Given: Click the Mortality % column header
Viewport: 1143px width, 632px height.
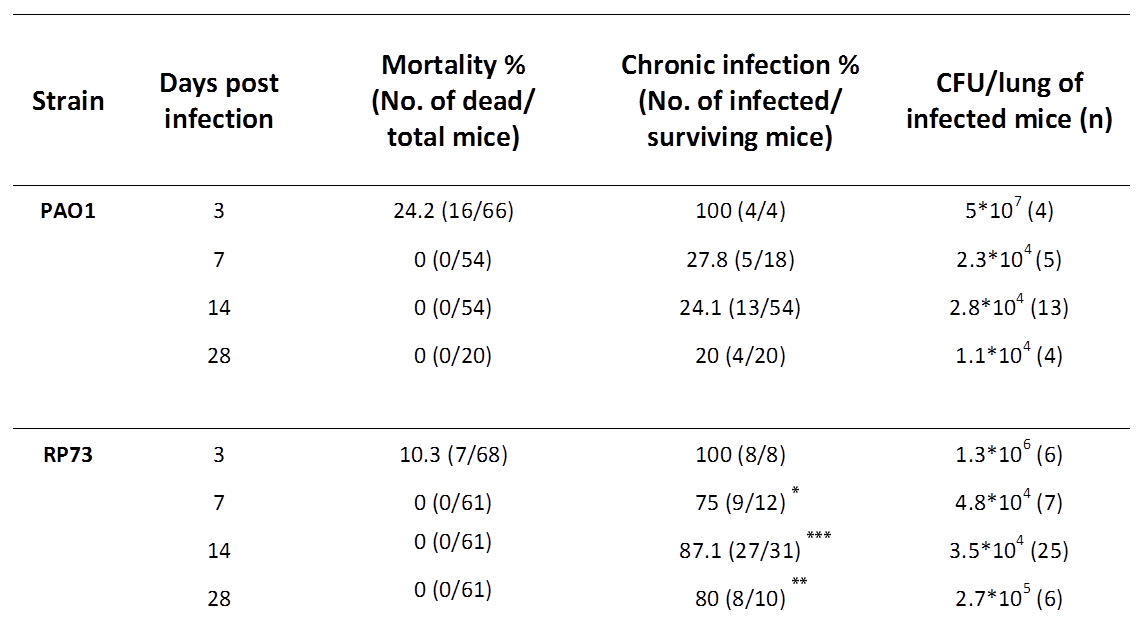Looking at the screenshot, I should [454, 100].
